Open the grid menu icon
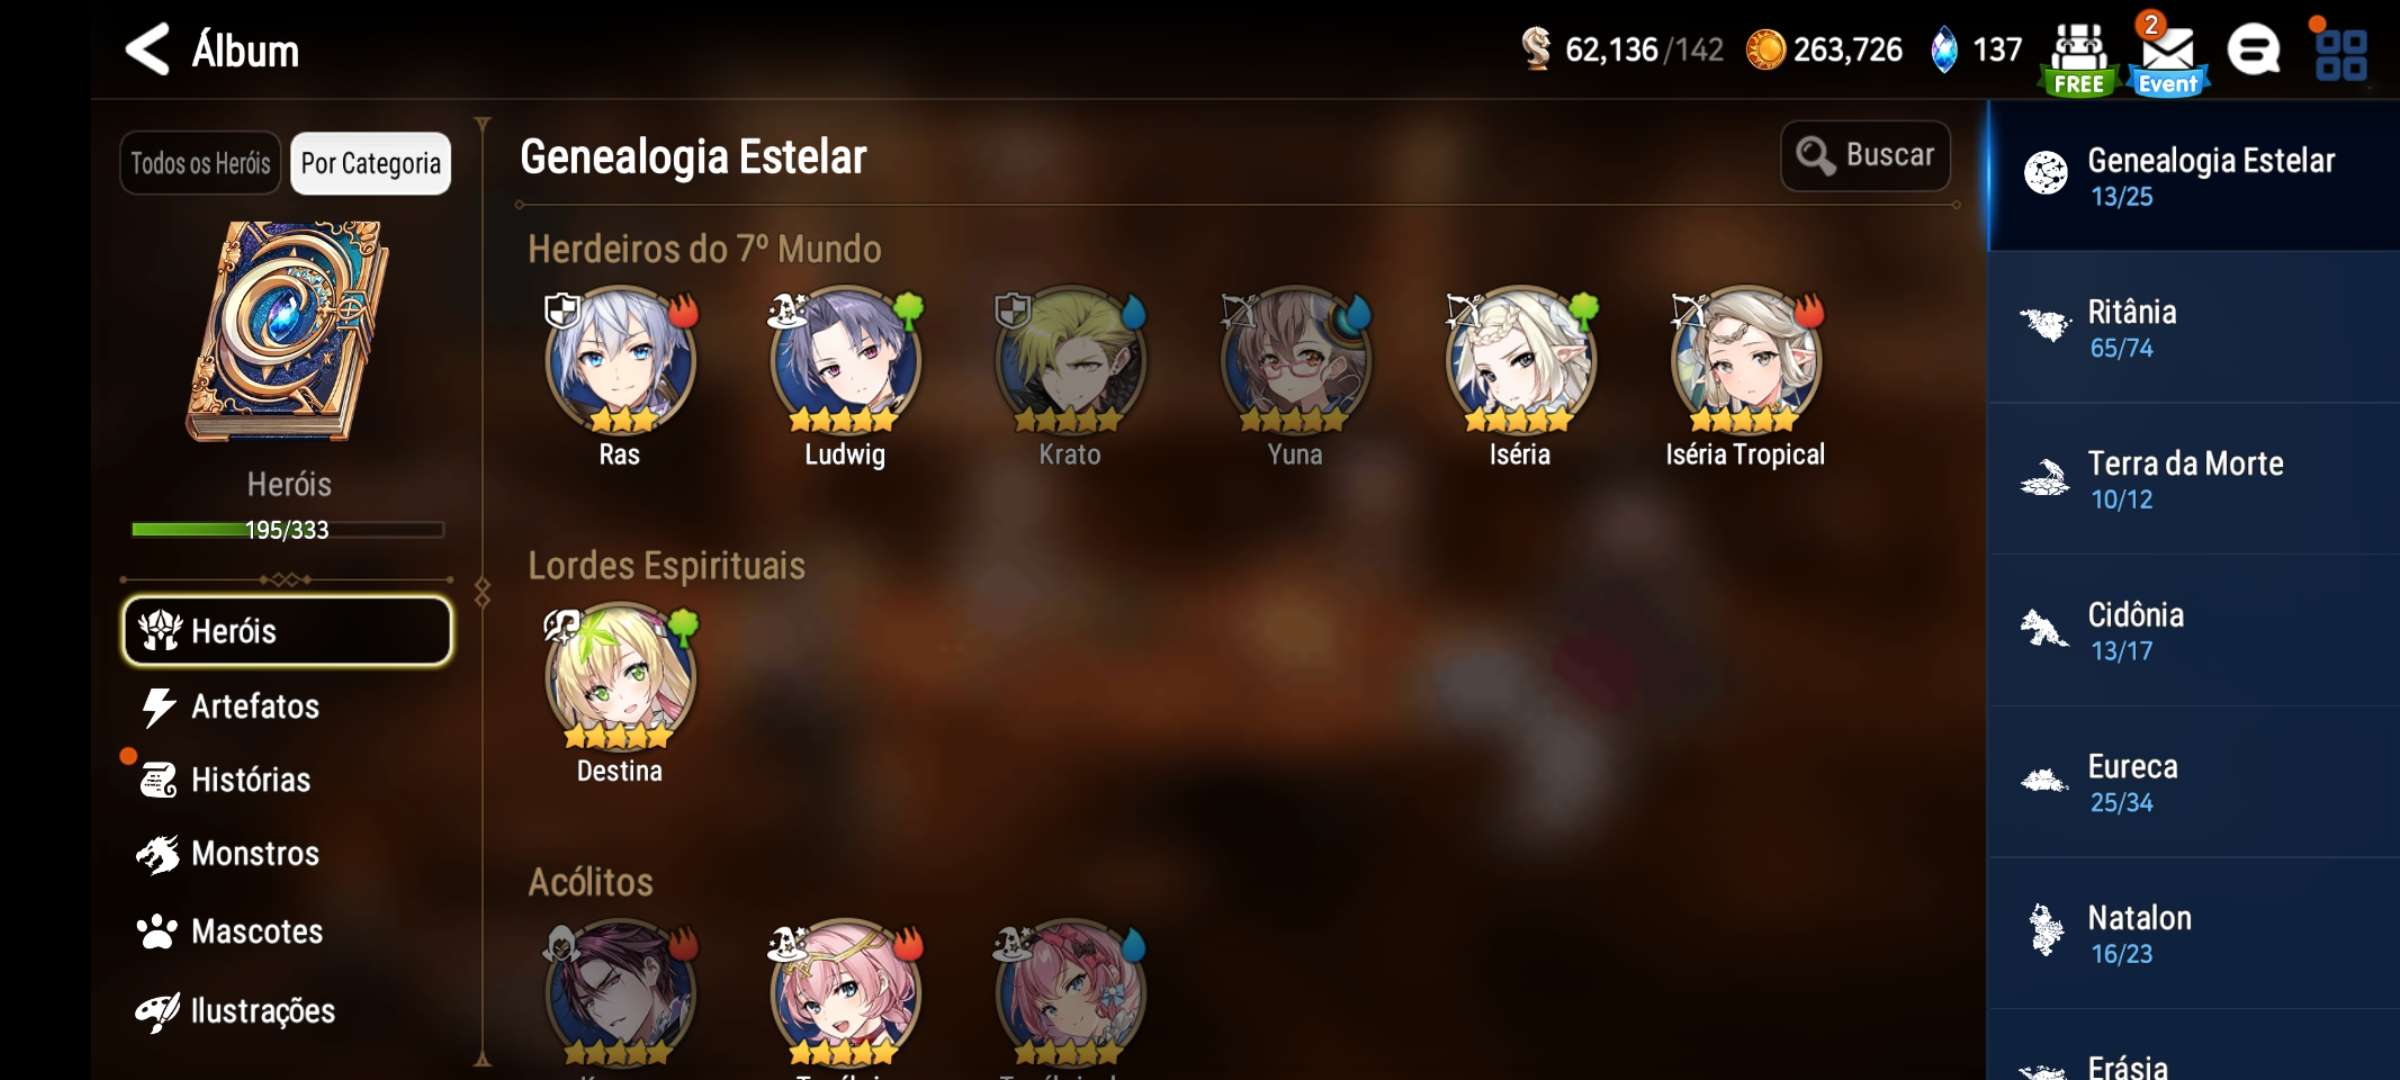The height and width of the screenshot is (1080, 2400). 2341,54
